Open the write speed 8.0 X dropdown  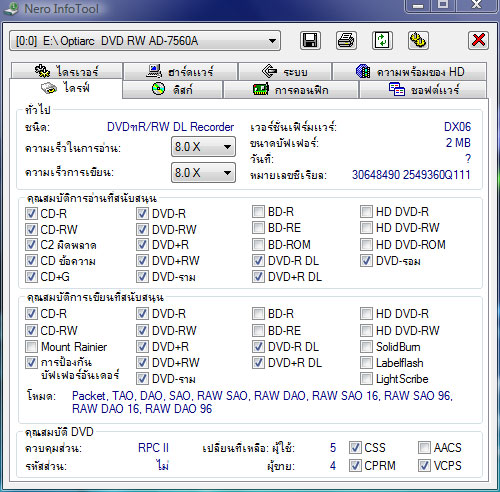(x=203, y=173)
